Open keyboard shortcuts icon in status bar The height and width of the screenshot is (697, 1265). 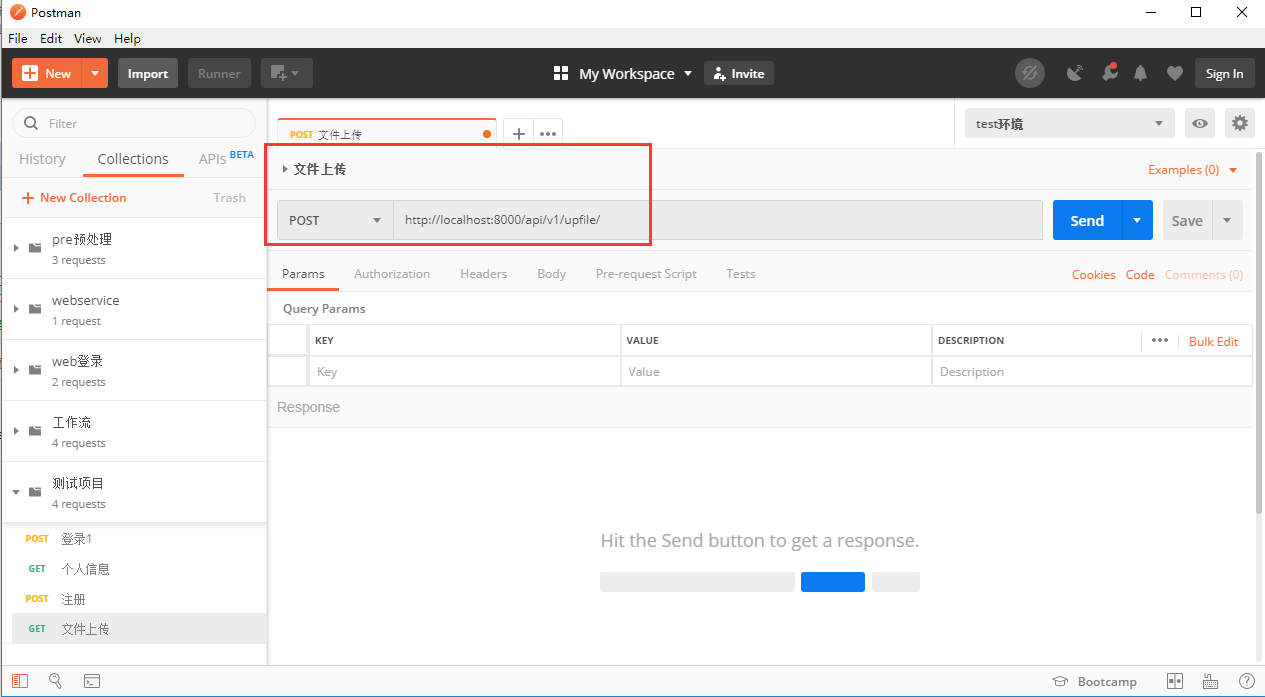tap(1210, 681)
